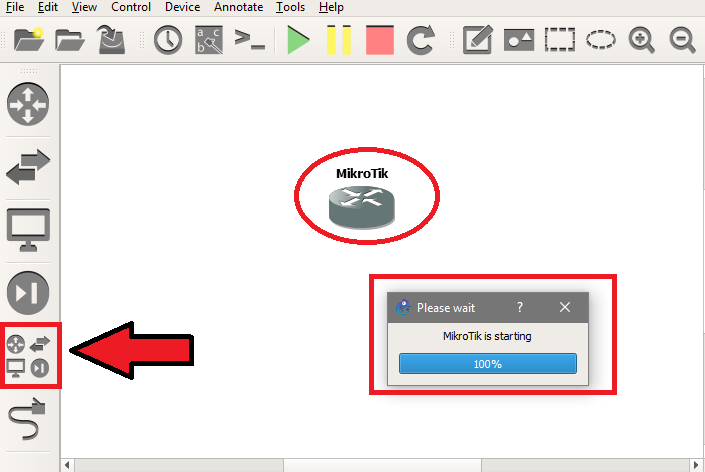
Task: Click the Zoom in magnifier
Action: [642, 40]
